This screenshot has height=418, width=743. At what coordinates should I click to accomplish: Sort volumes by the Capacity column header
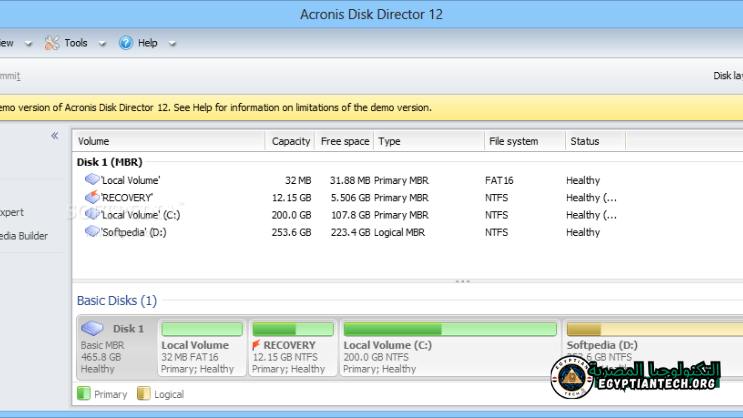[290, 142]
